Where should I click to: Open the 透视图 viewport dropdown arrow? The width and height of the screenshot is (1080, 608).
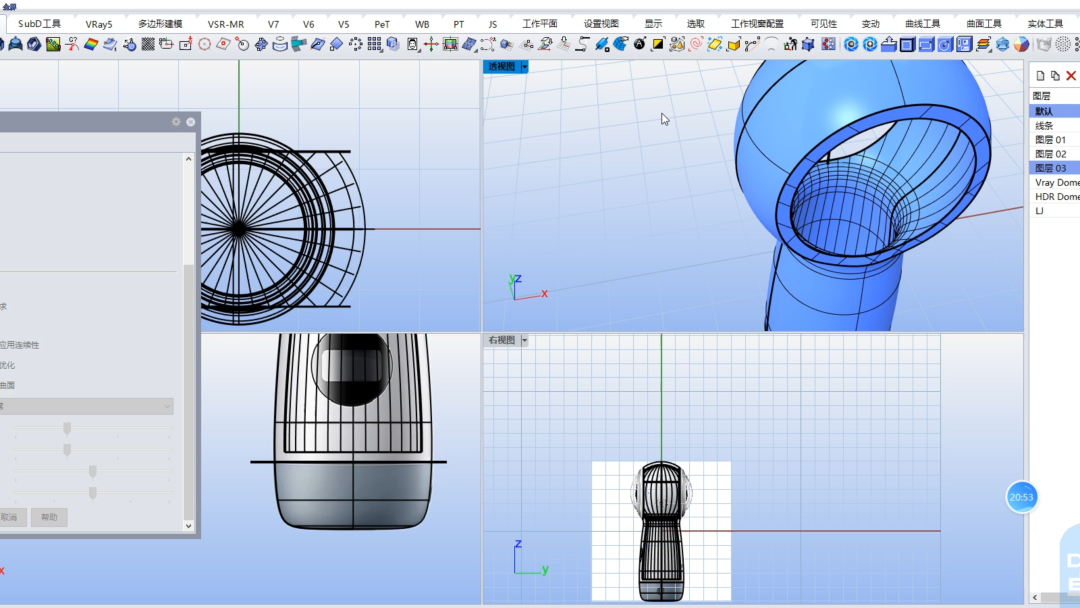click(x=524, y=67)
